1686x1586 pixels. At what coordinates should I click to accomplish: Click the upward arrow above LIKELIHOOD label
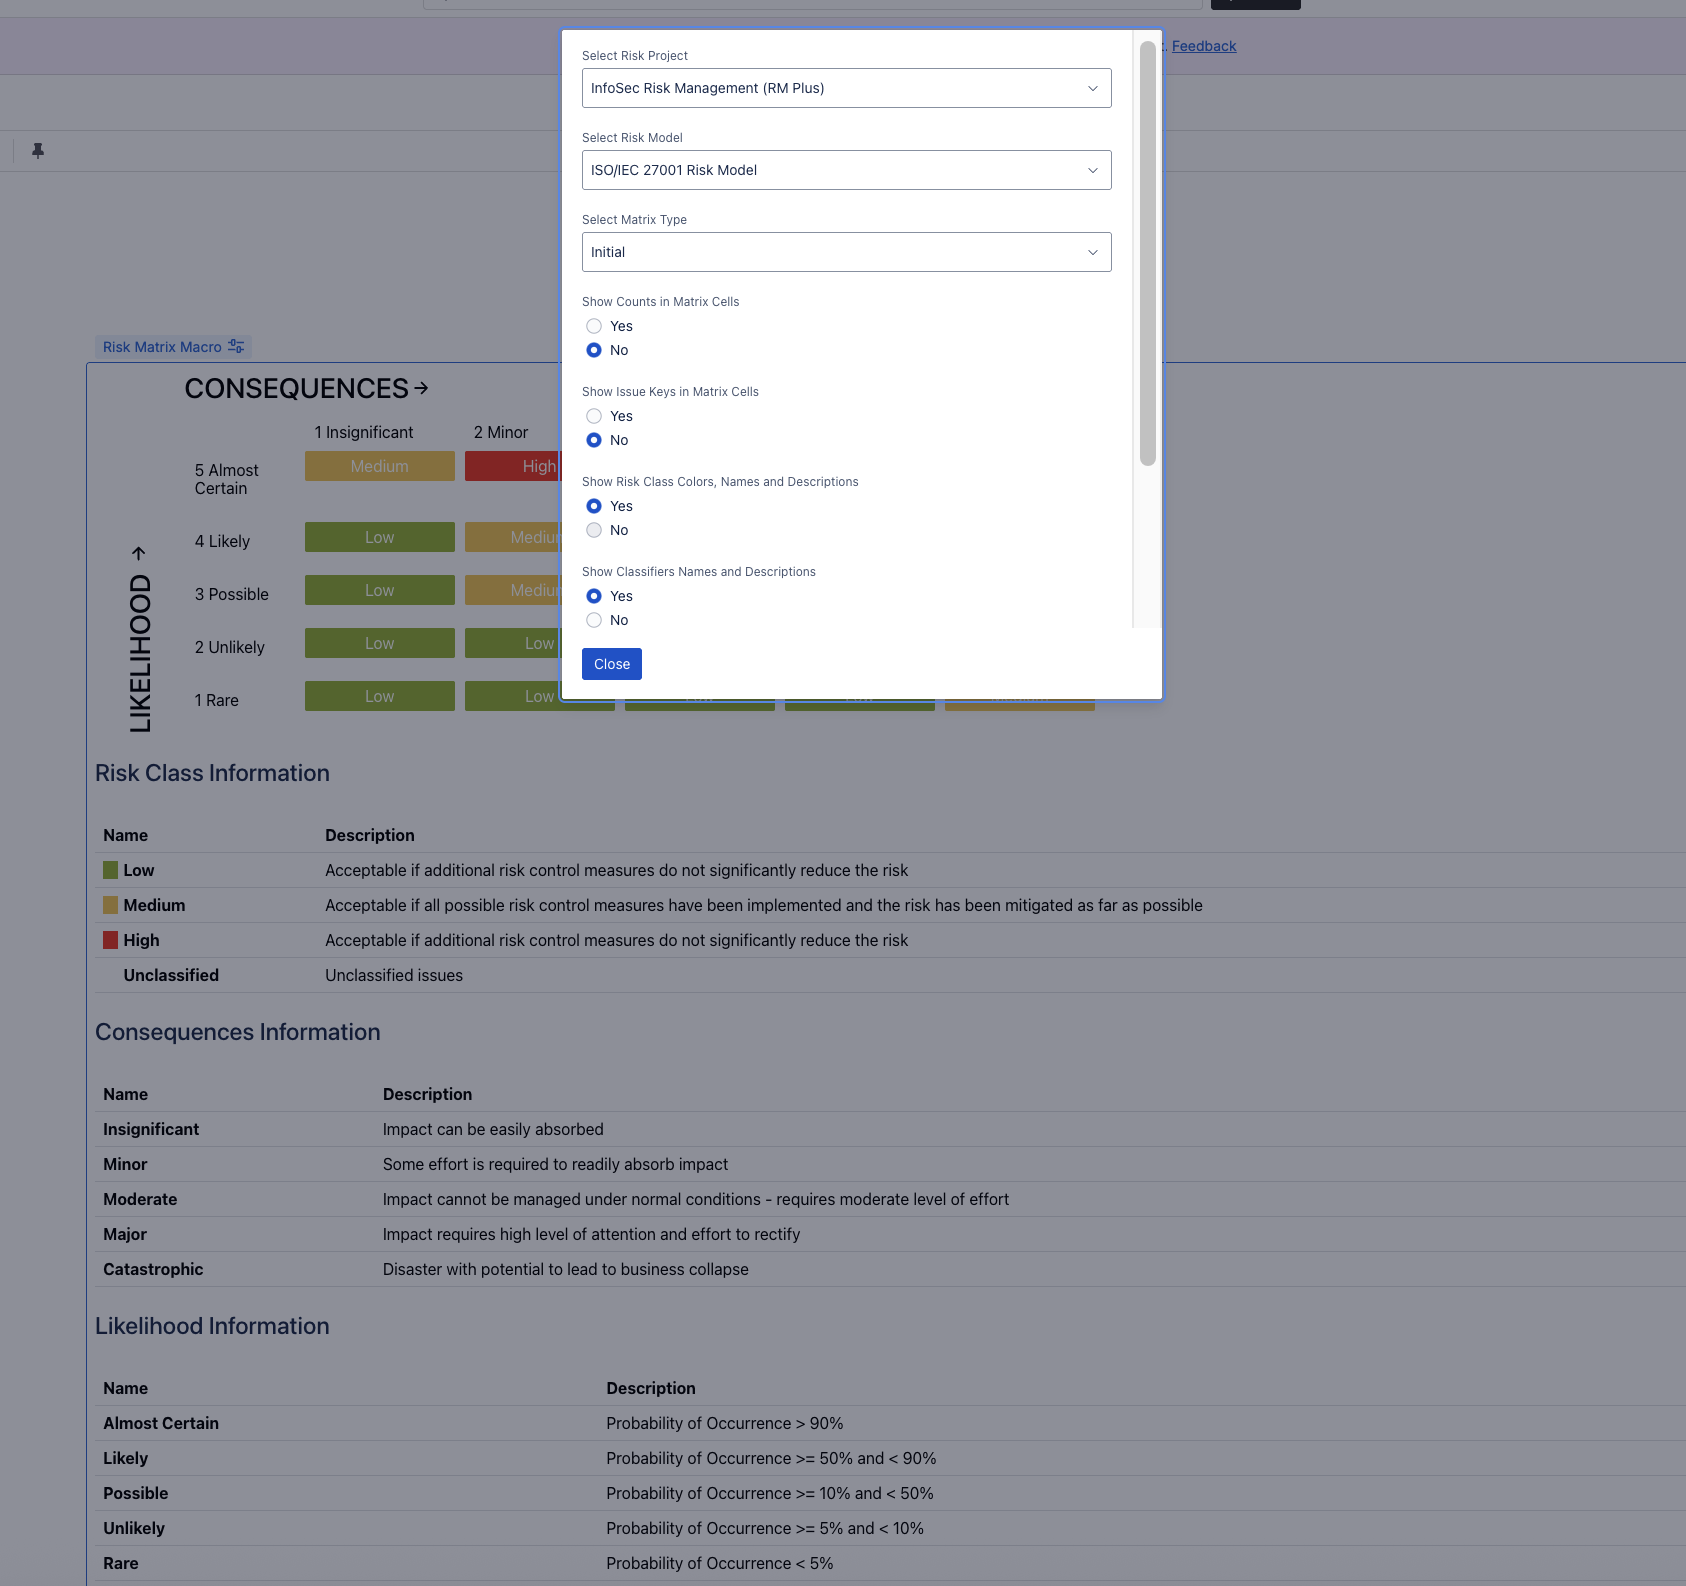(139, 553)
